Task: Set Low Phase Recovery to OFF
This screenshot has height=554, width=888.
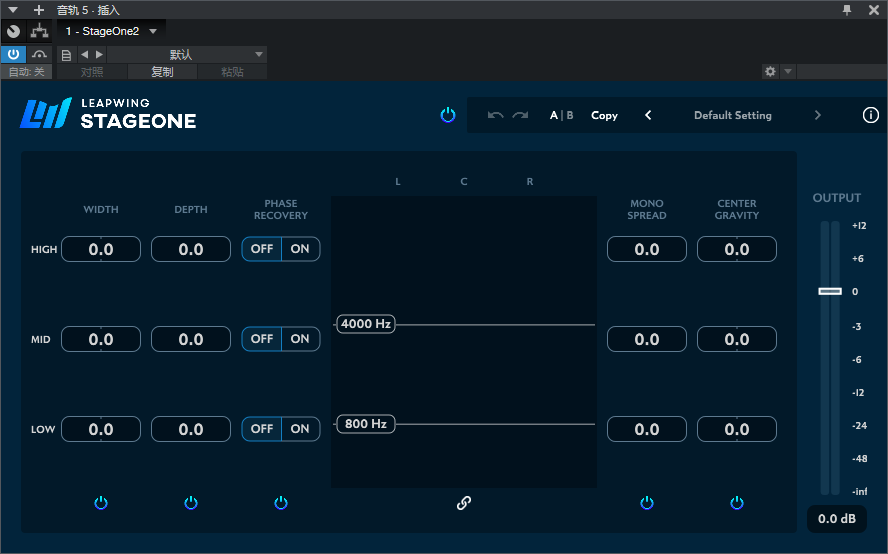Action: tap(262, 429)
